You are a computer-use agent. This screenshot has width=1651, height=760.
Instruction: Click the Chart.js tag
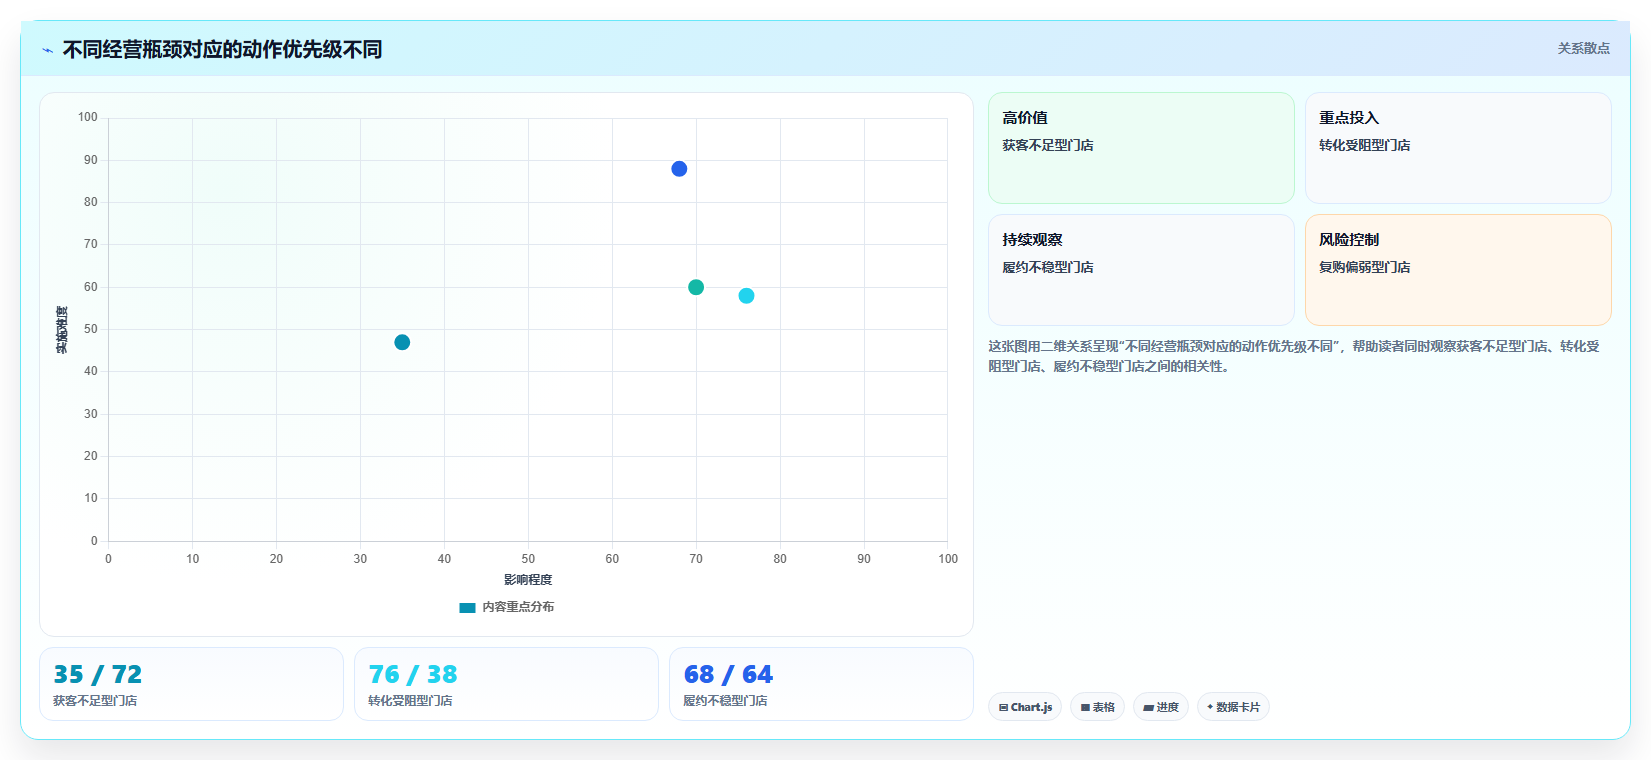point(1025,707)
